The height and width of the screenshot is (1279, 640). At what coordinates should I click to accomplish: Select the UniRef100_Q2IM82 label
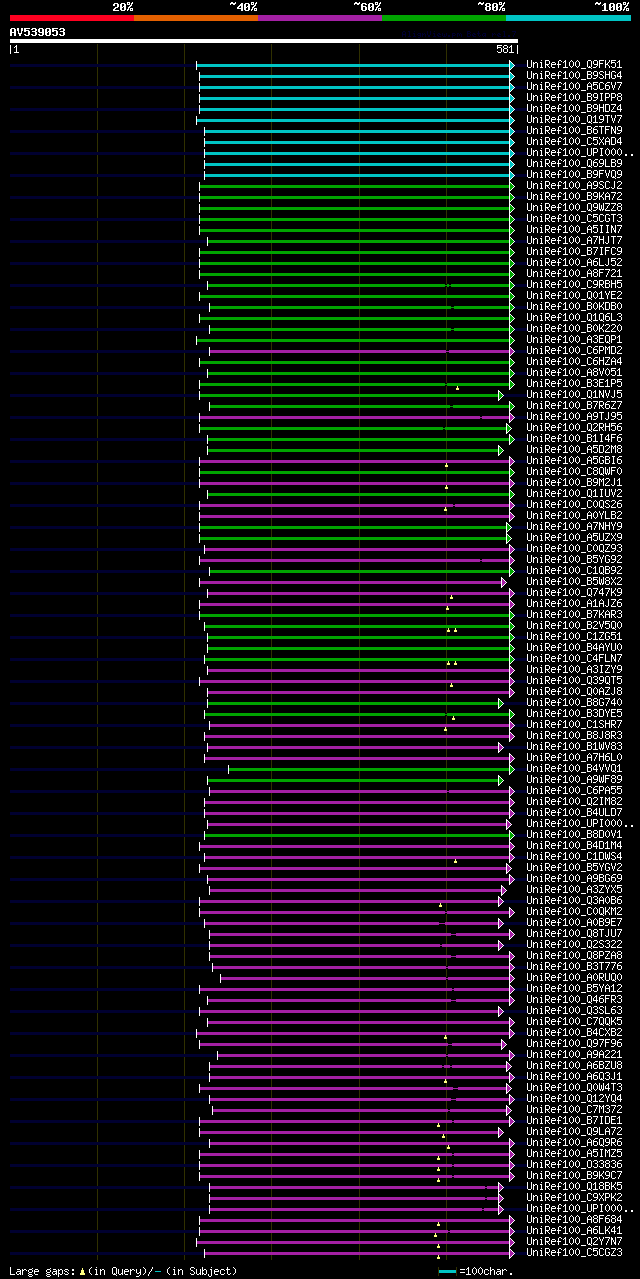click(x=574, y=801)
